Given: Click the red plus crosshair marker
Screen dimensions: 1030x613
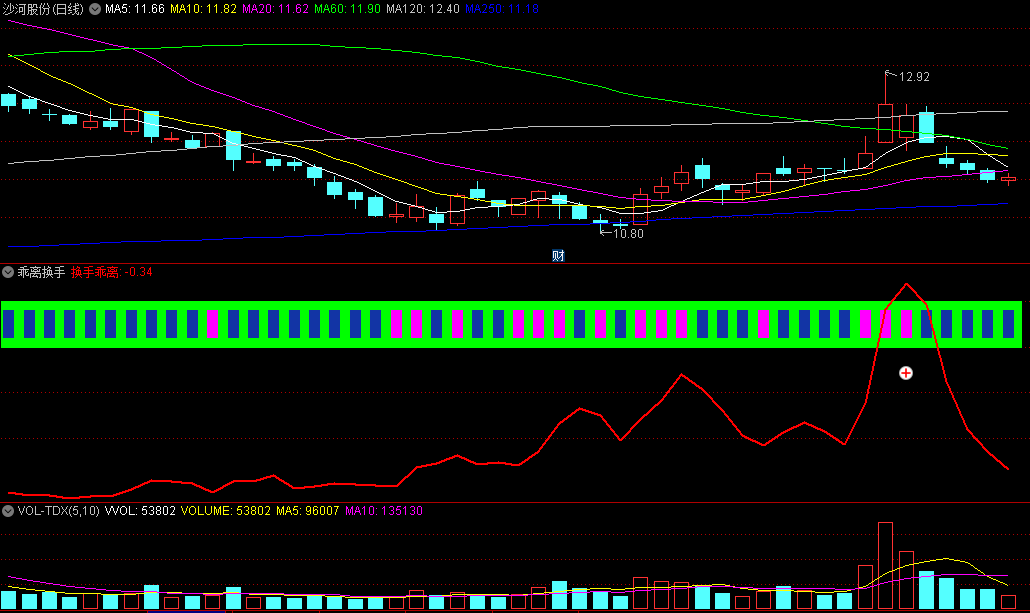Looking at the screenshot, I should click(906, 373).
